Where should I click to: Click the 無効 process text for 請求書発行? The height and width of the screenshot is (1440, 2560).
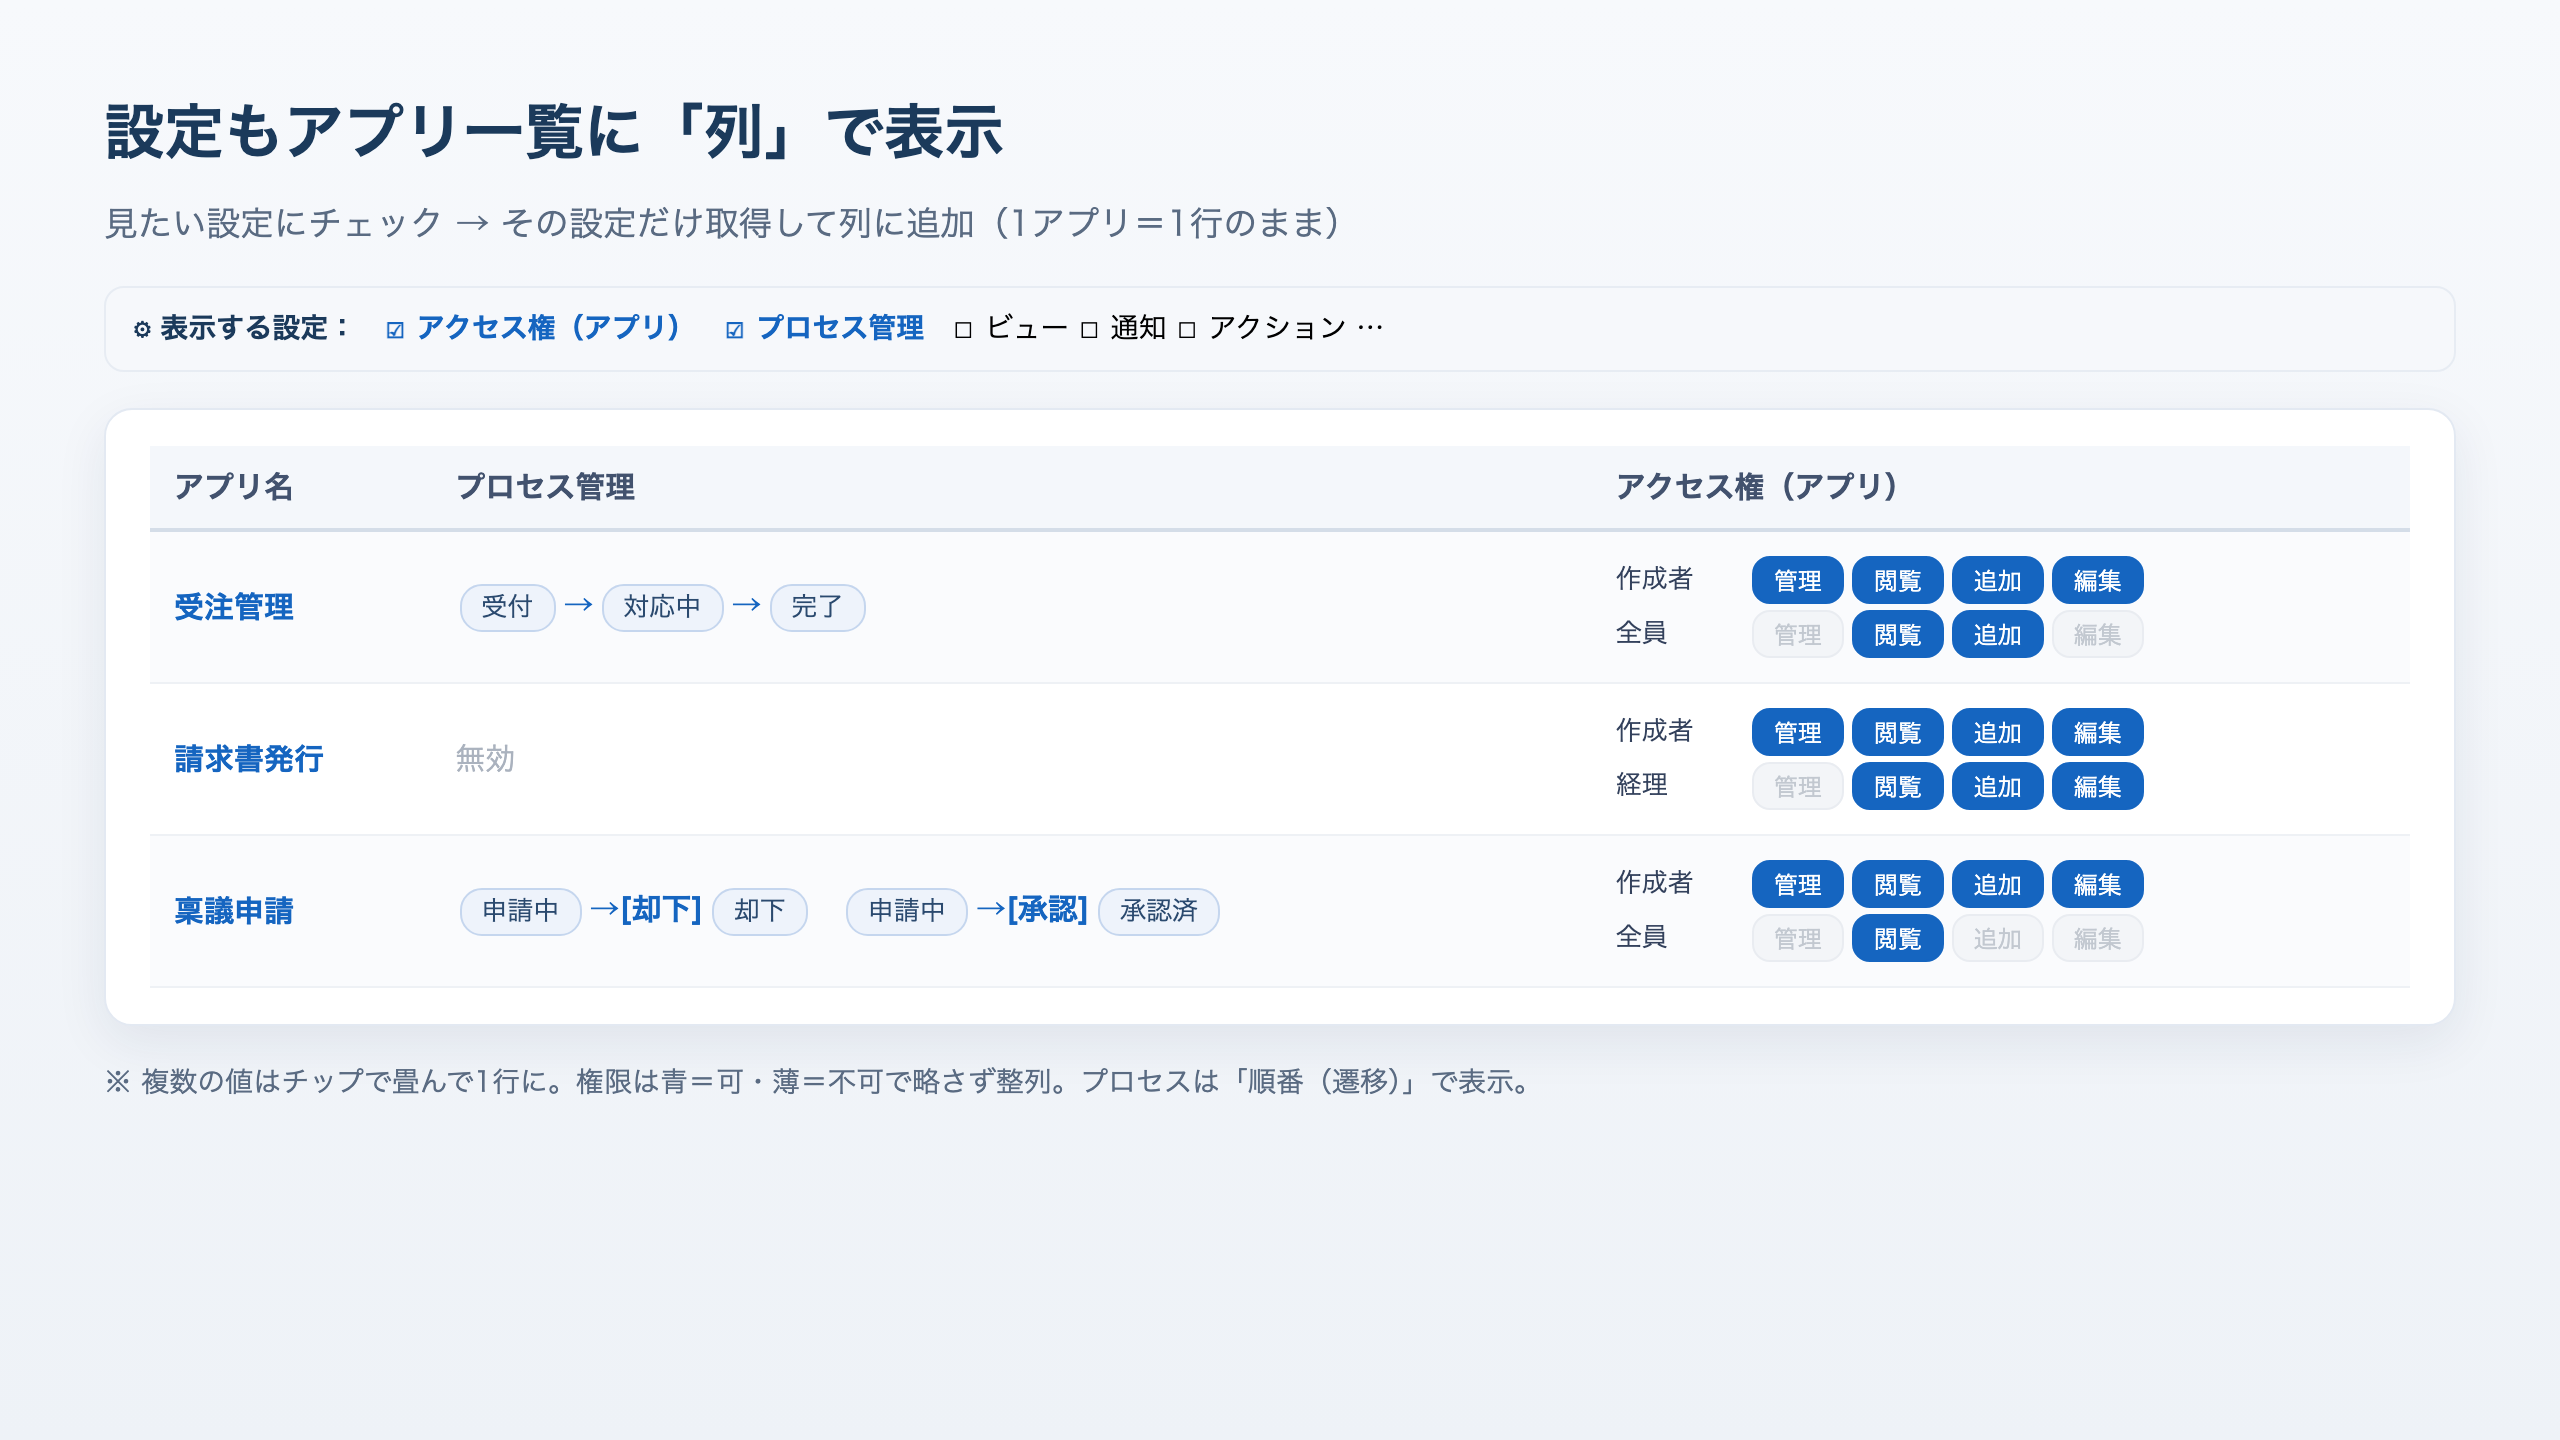pyautogui.click(x=485, y=759)
